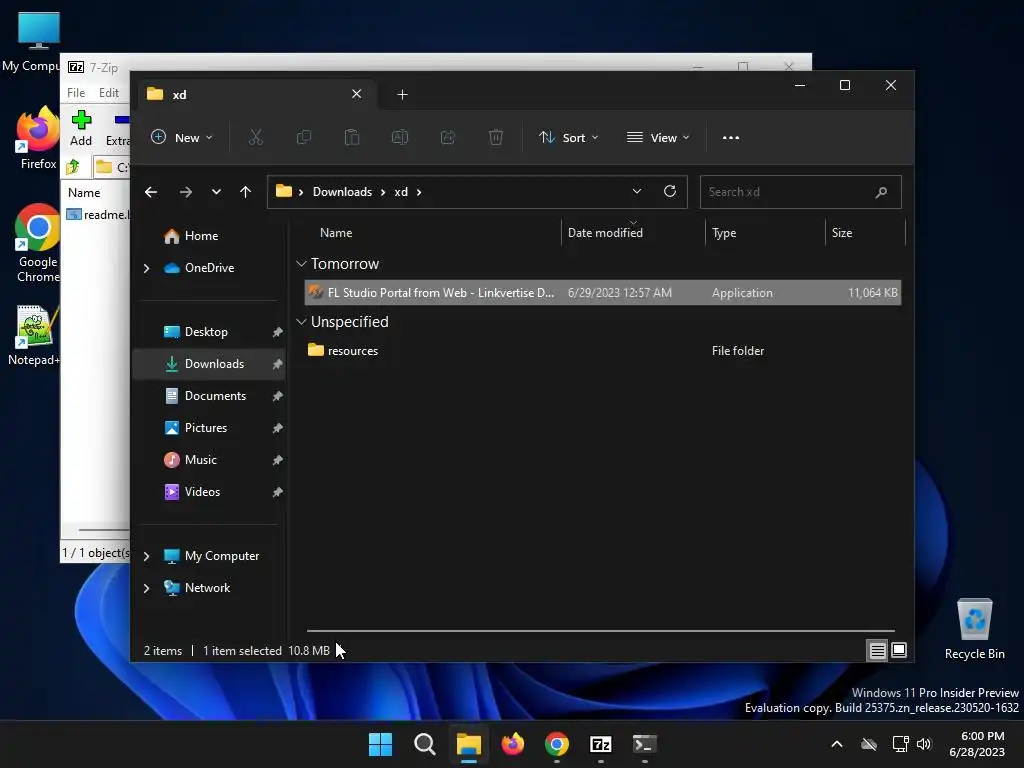The image size is (1024, 768).
Task: Select the Recycle Bin desktop icon
Action: coord(974,629)
